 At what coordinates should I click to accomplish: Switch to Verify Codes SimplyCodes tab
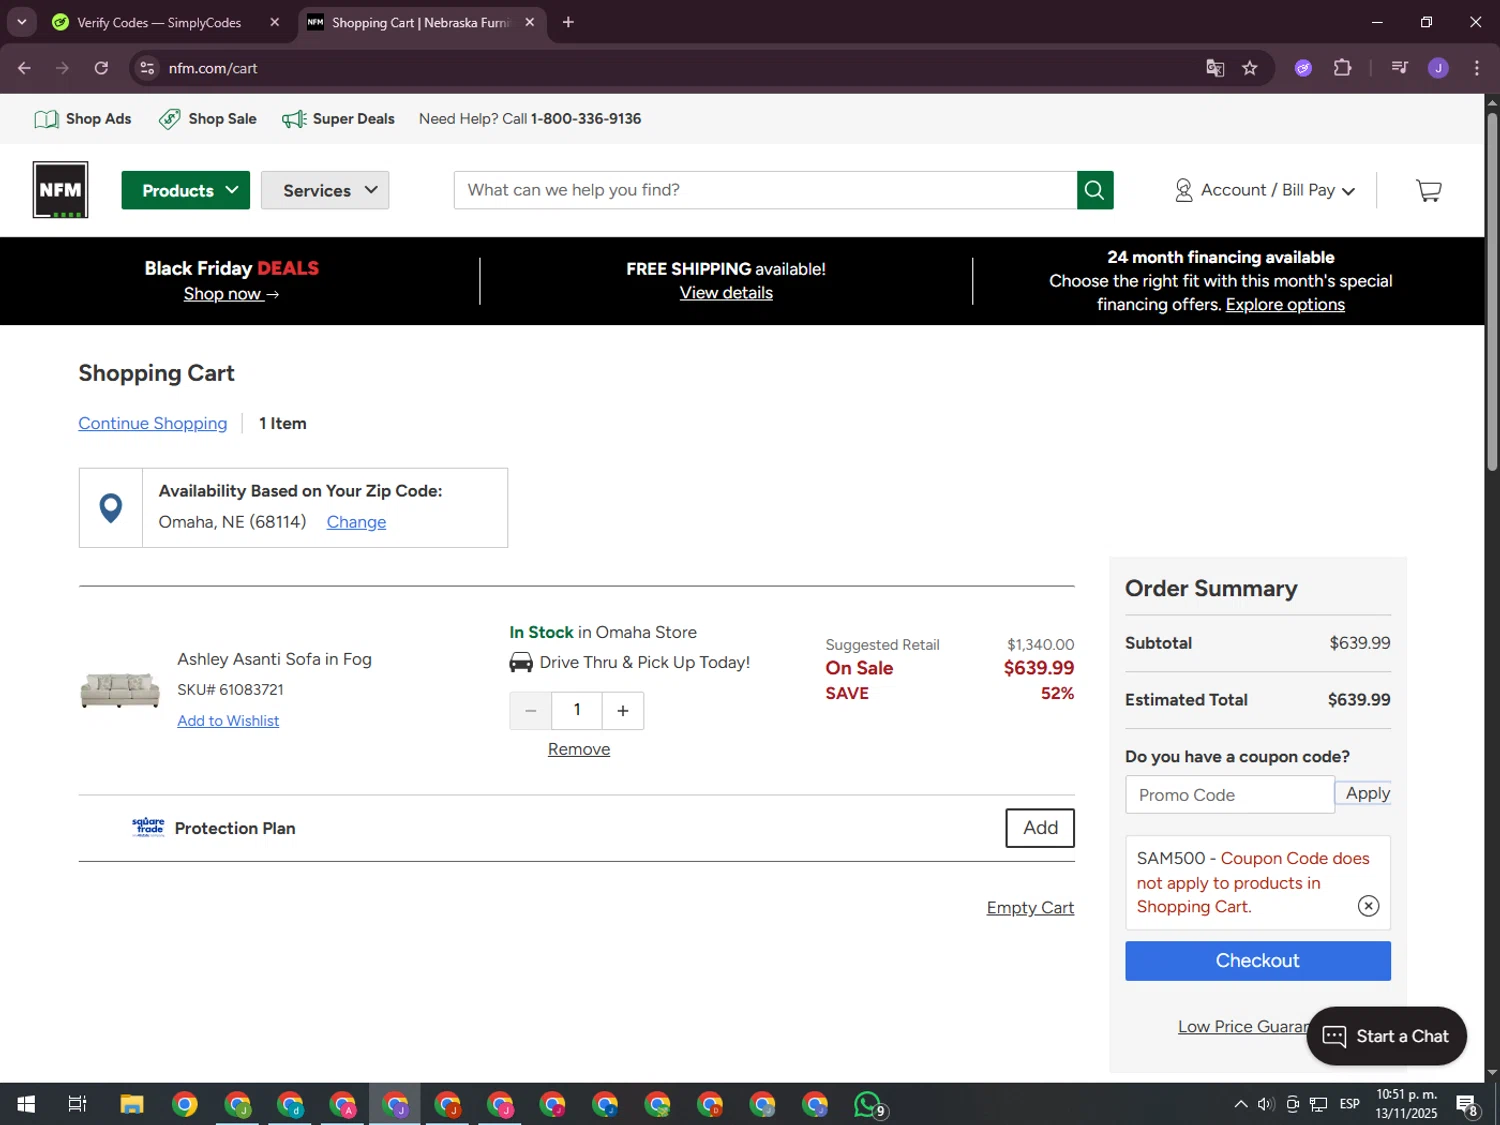(x=160, y=22)
